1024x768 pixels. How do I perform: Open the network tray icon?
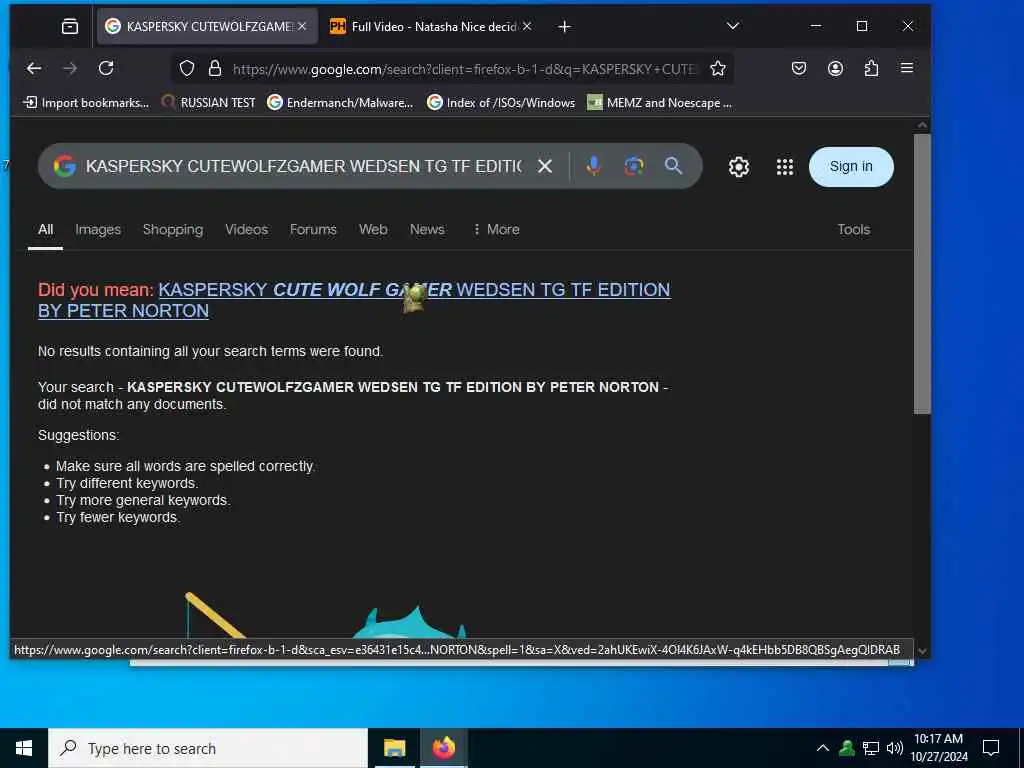pyautogui.click(x=871, y=748)
